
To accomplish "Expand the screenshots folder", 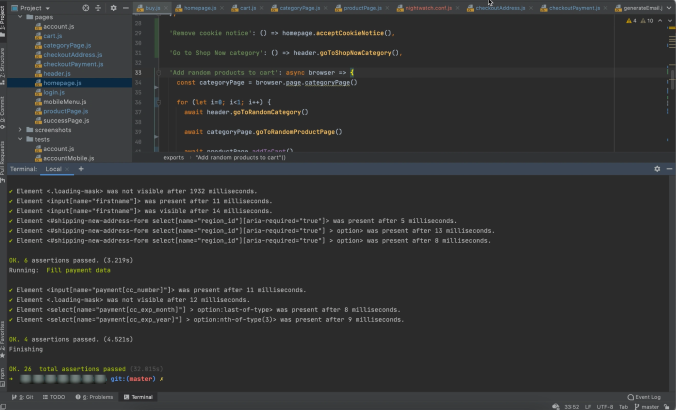I will pos(20,130).
